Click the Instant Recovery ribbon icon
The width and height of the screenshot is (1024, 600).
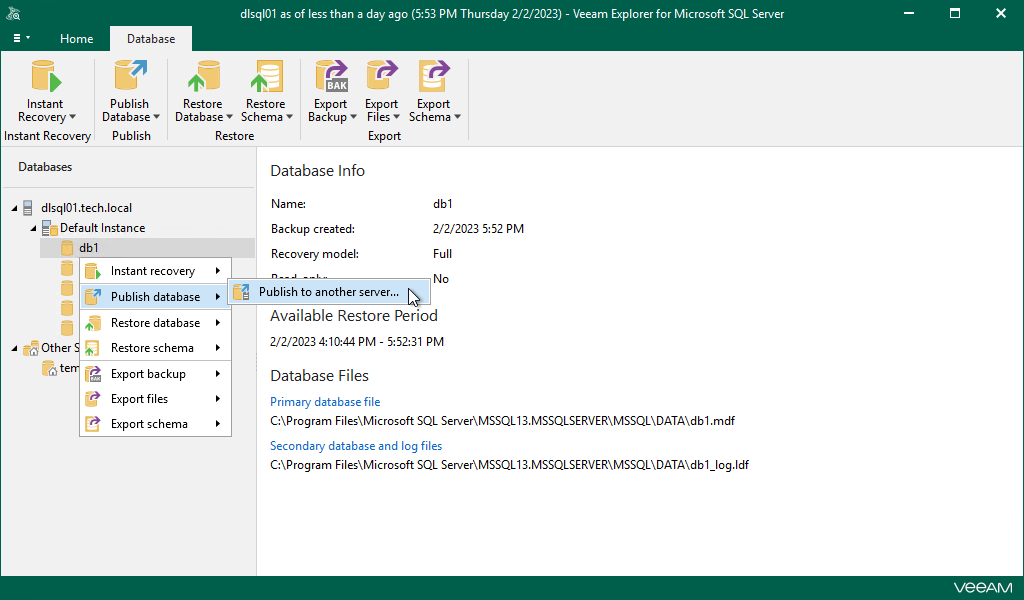coord(46,76)
